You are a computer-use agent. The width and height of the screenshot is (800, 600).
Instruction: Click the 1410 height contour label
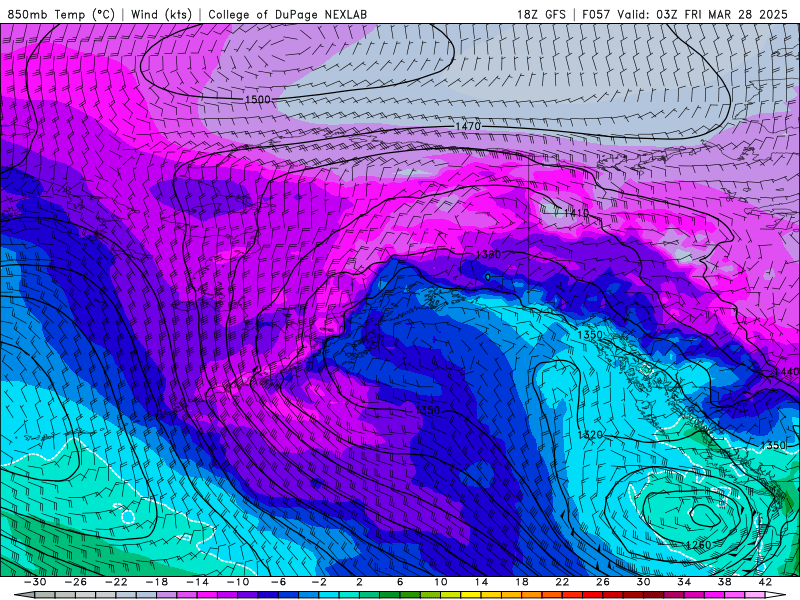[576, 213]
